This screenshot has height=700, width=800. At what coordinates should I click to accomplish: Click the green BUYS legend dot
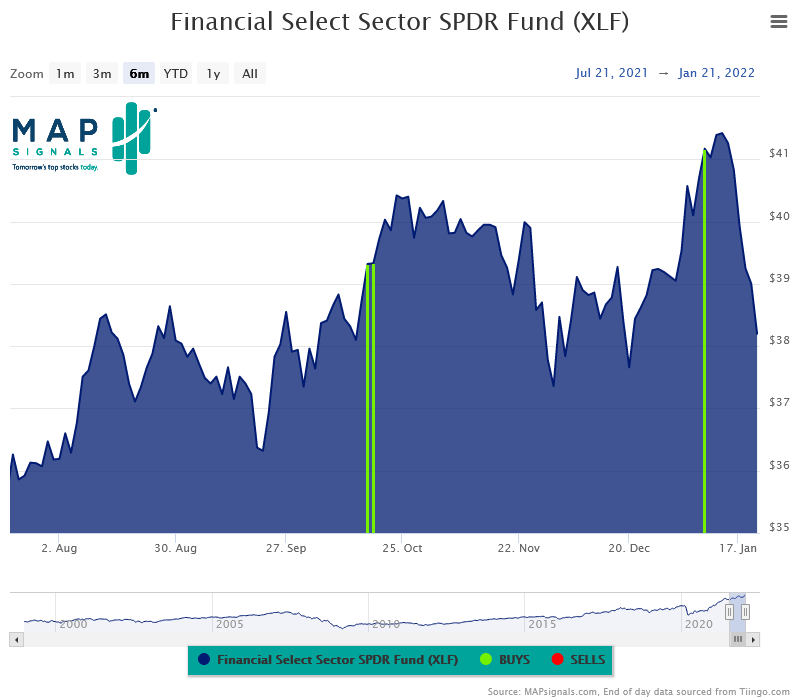pyautogui.click(x=488, y=660)
